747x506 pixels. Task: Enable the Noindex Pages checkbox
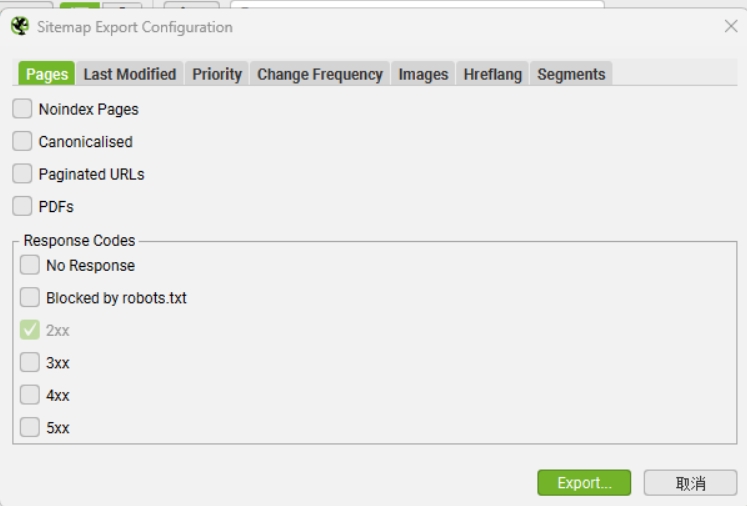coord(22,109)
